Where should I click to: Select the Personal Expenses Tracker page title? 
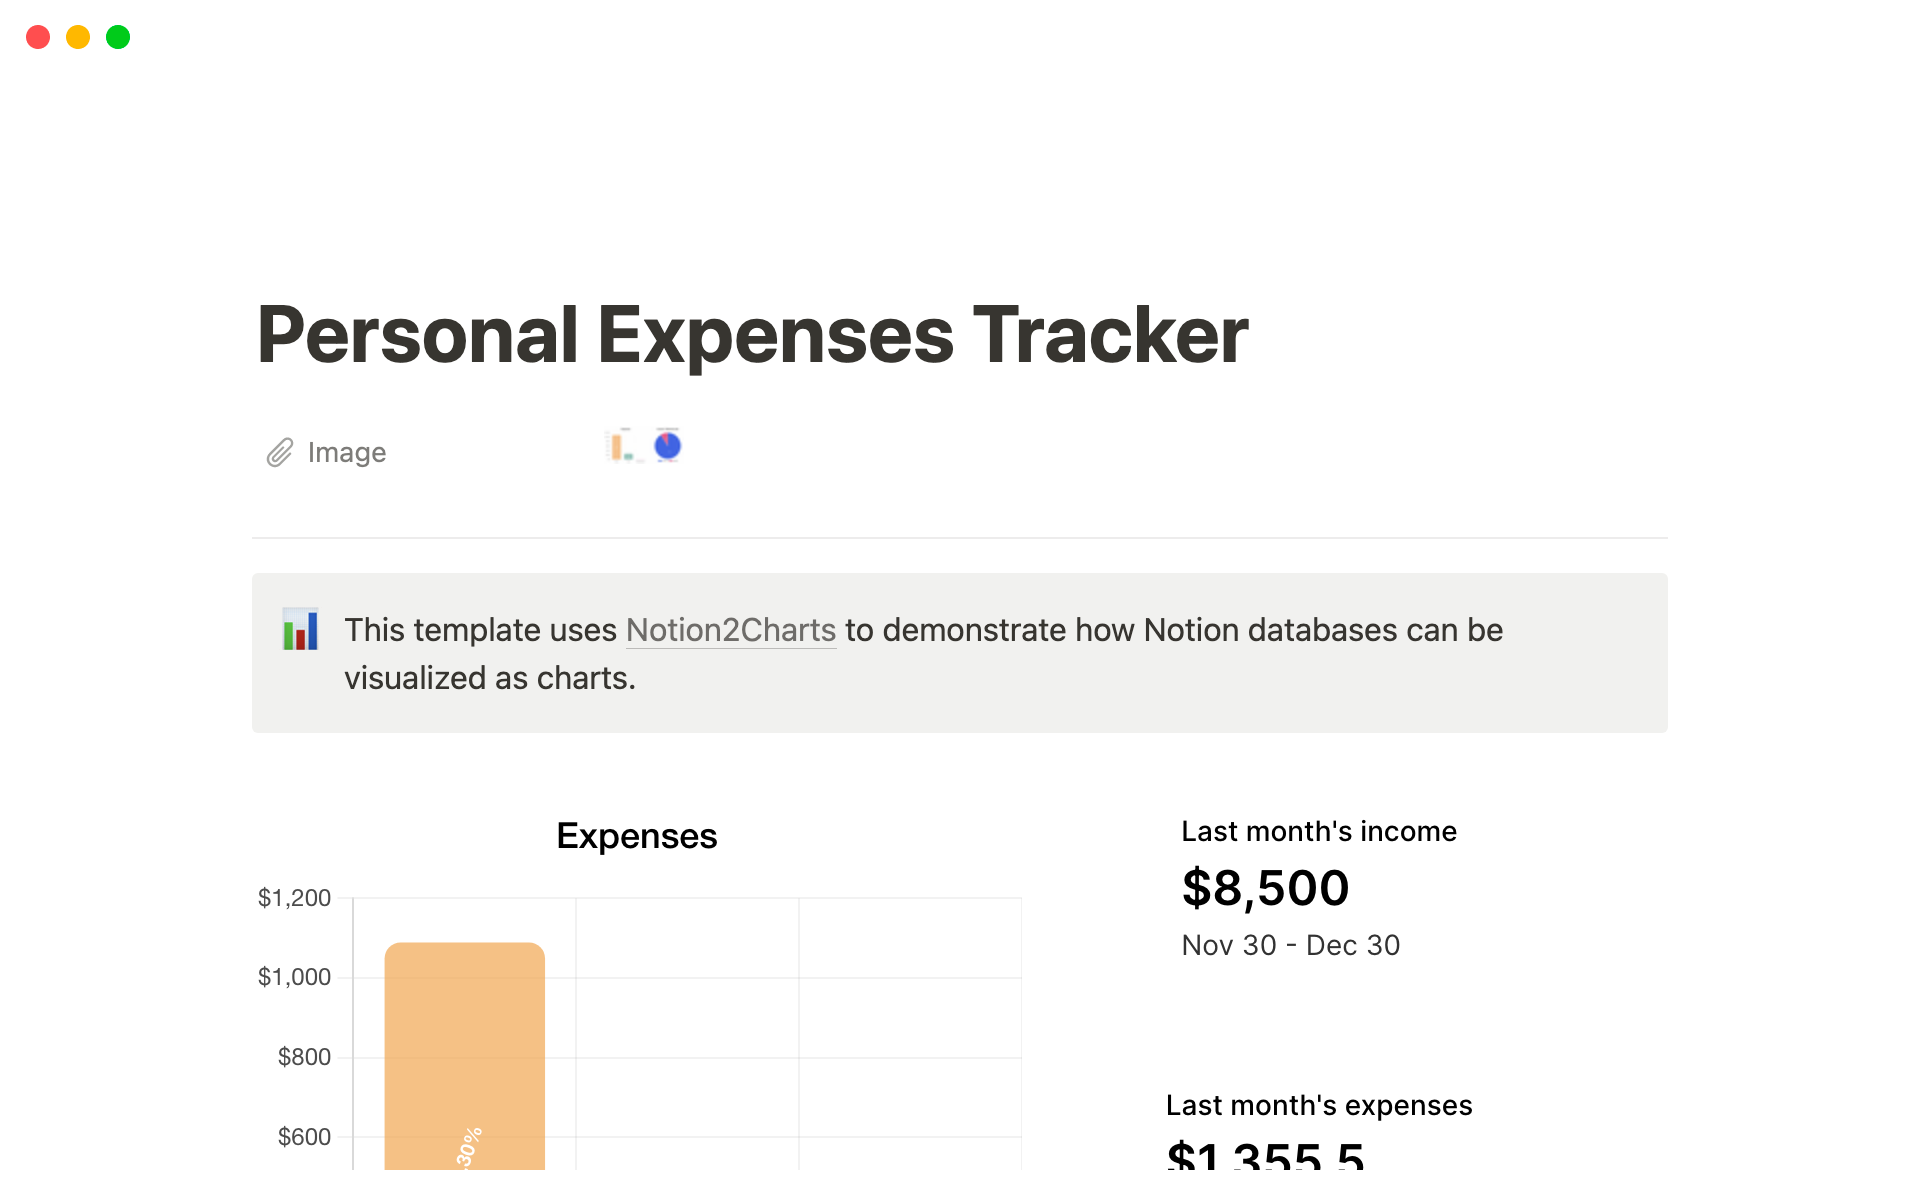[752, 335]
